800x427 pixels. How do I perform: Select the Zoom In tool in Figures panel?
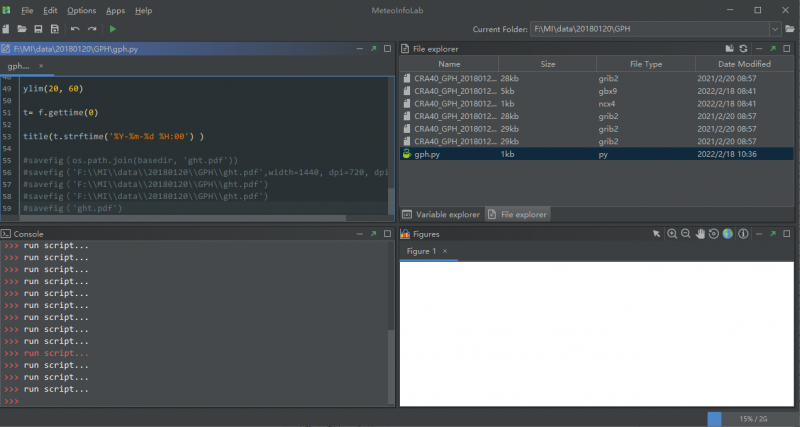pos(672,233)
